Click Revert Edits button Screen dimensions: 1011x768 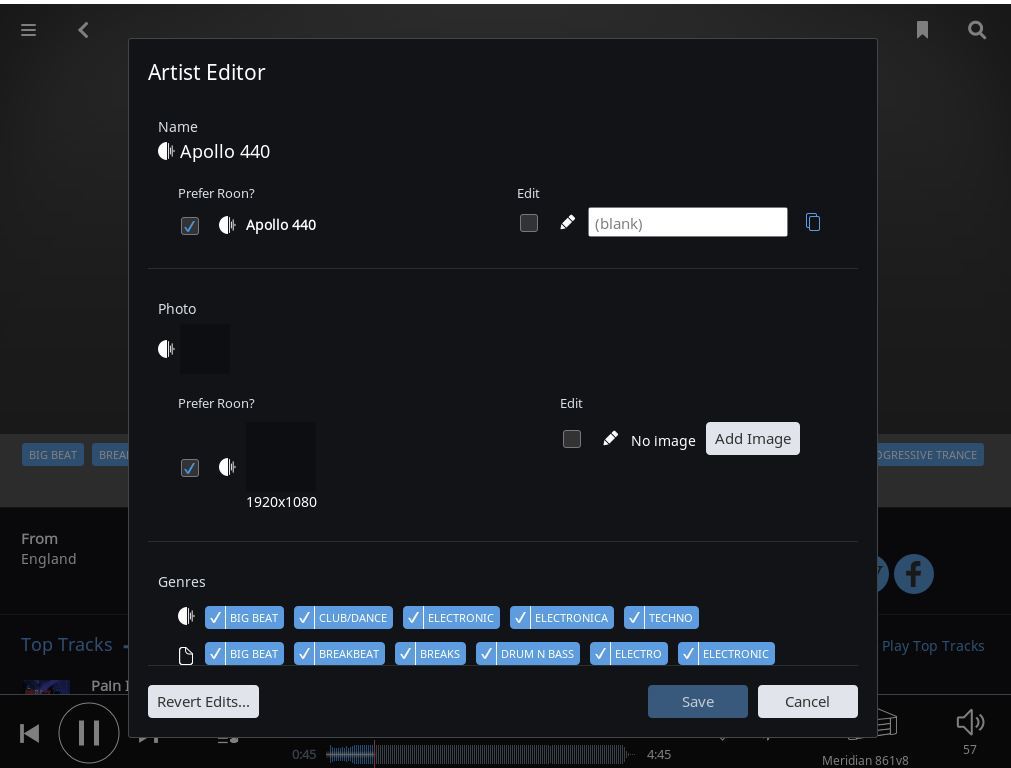click(203, 702)
